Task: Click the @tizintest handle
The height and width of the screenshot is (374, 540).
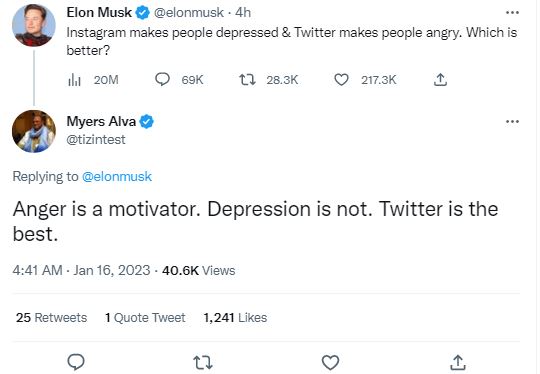Action: [96, 139]
